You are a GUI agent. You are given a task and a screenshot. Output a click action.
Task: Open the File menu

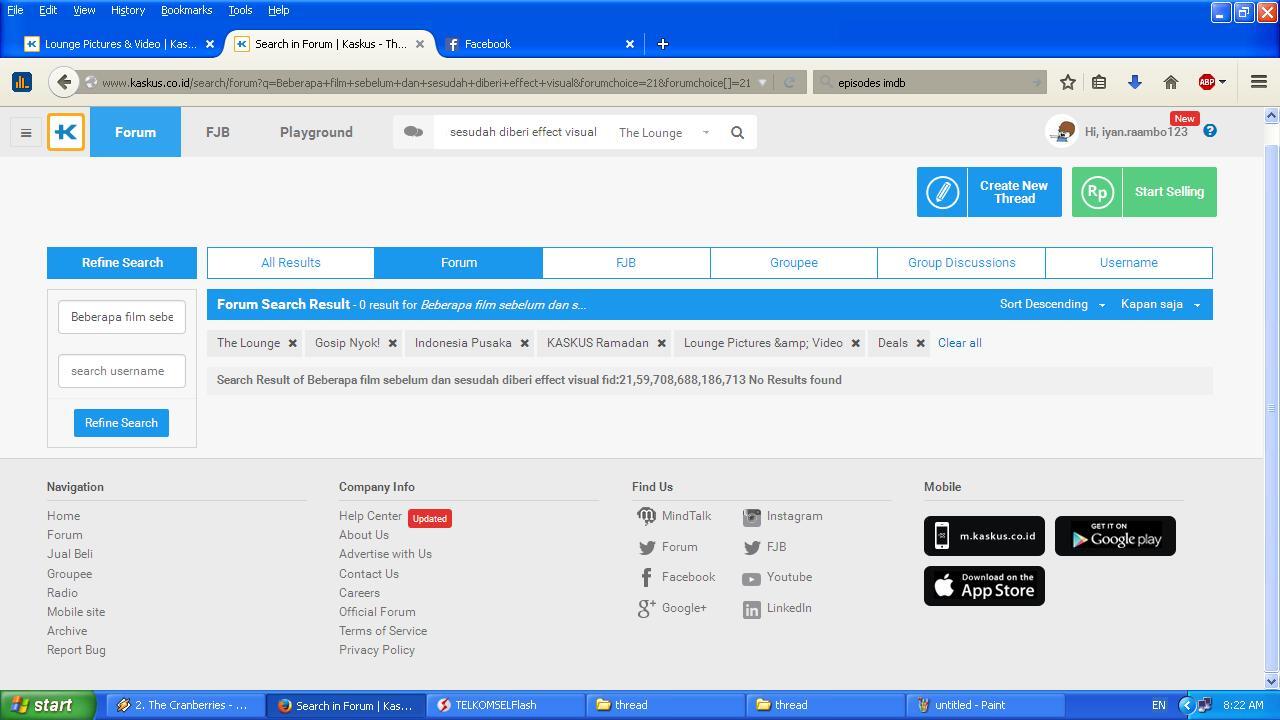click(x=15, y=10)
